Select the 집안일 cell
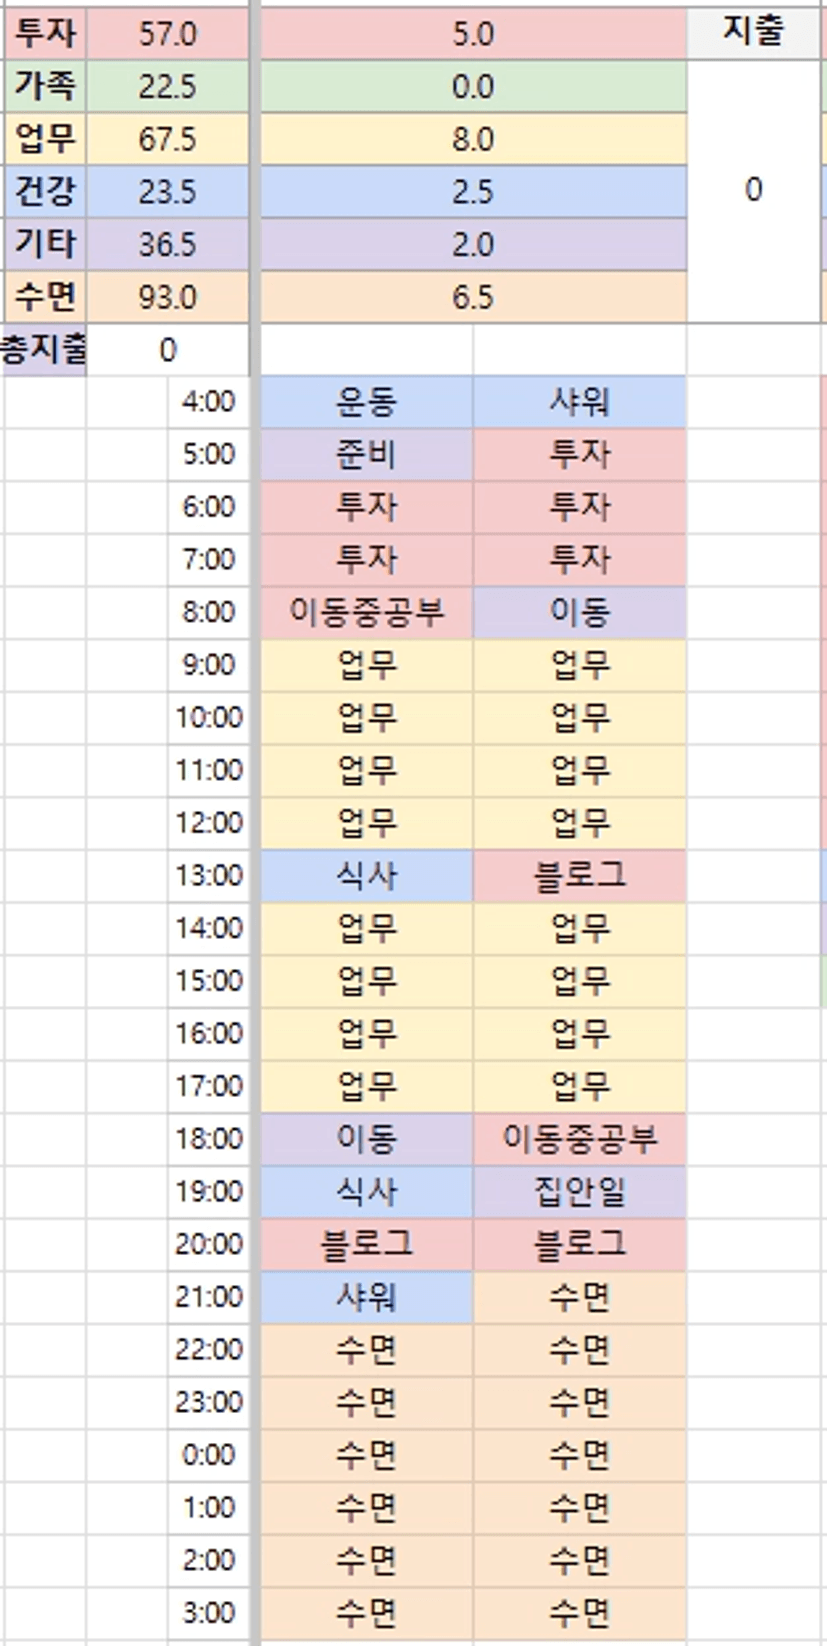This screenshot has width=827, height=1646. click(579, 1191)
